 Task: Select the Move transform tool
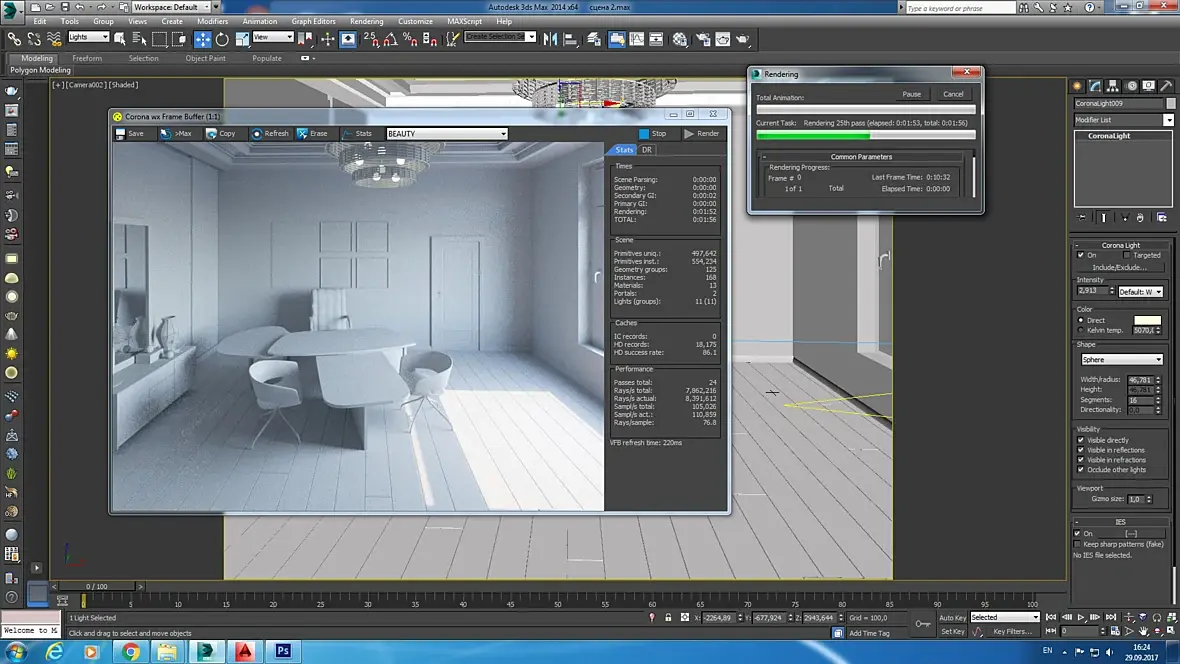point(203,39)
